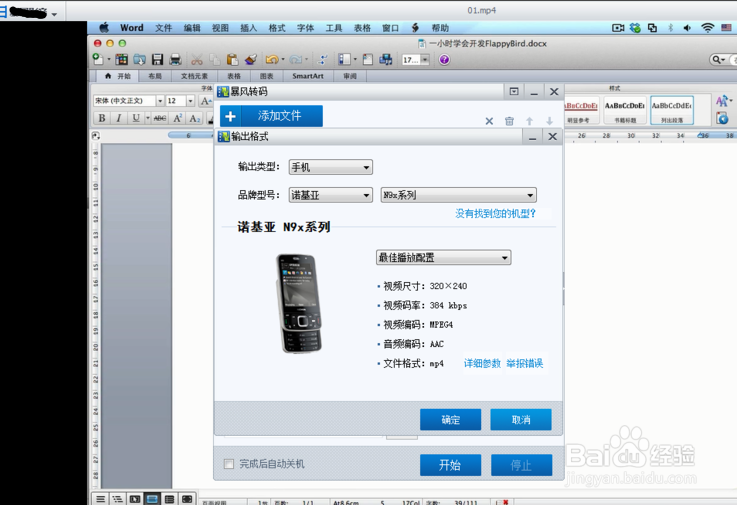The image size is (737, 505).
Task: Open the Media Browser icon
Action: coord(386,59)
